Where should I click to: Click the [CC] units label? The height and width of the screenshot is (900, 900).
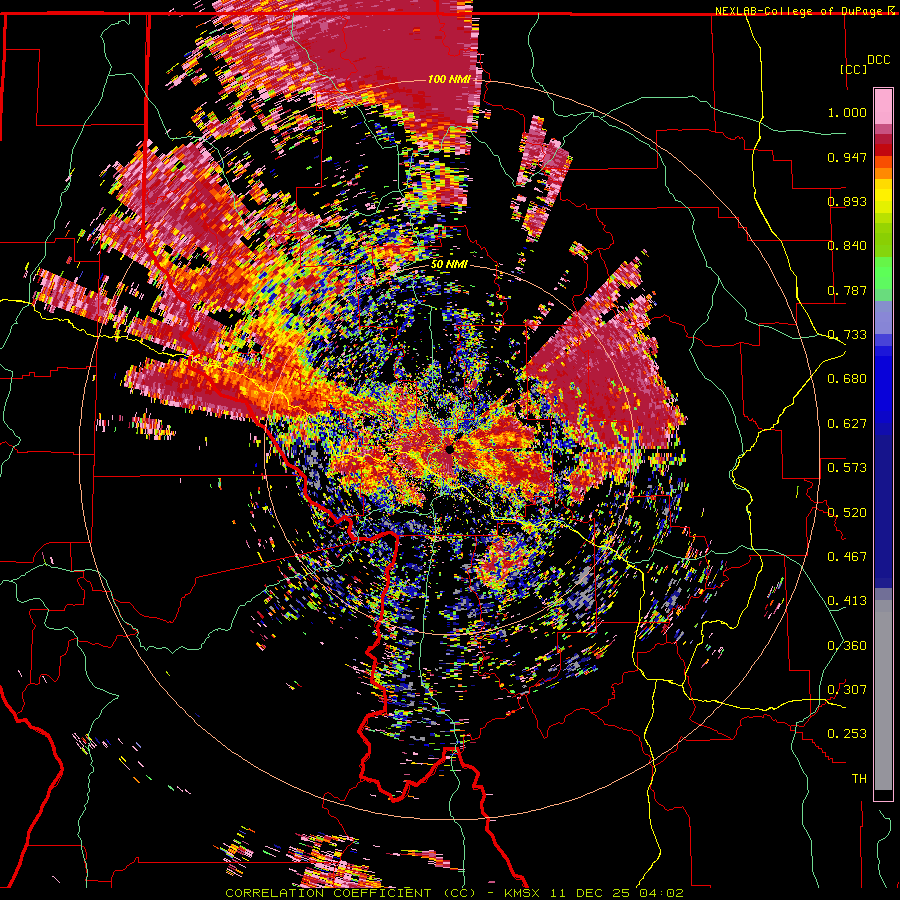pos(854,69)
